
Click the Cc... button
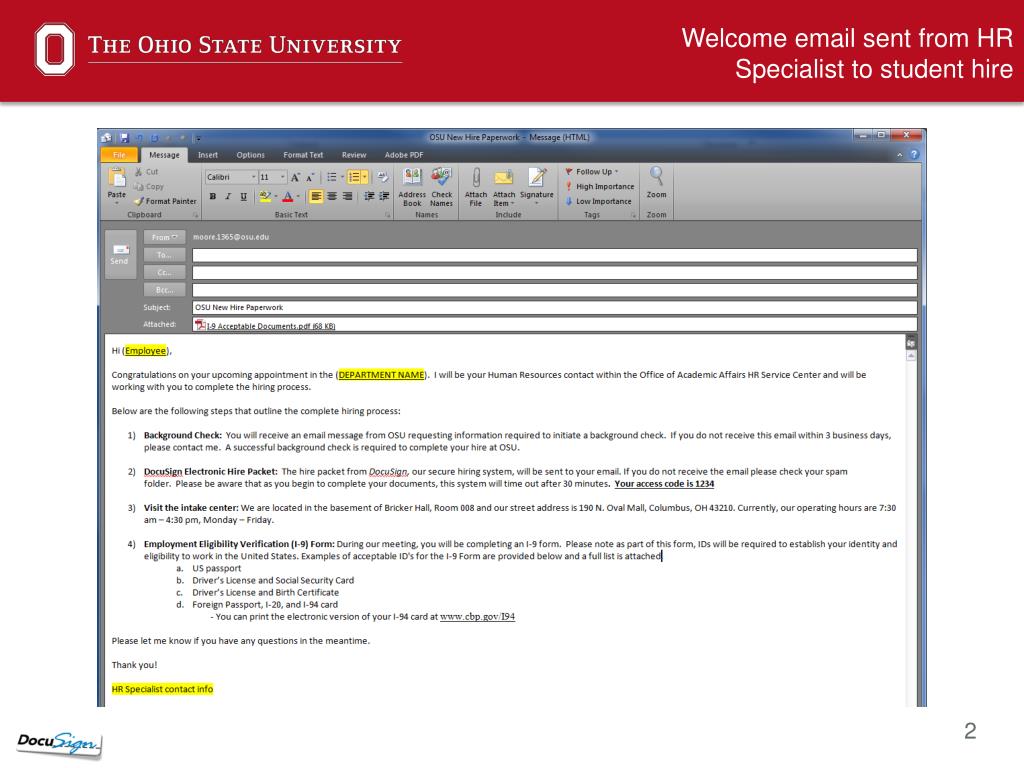(x=165, y=272)
